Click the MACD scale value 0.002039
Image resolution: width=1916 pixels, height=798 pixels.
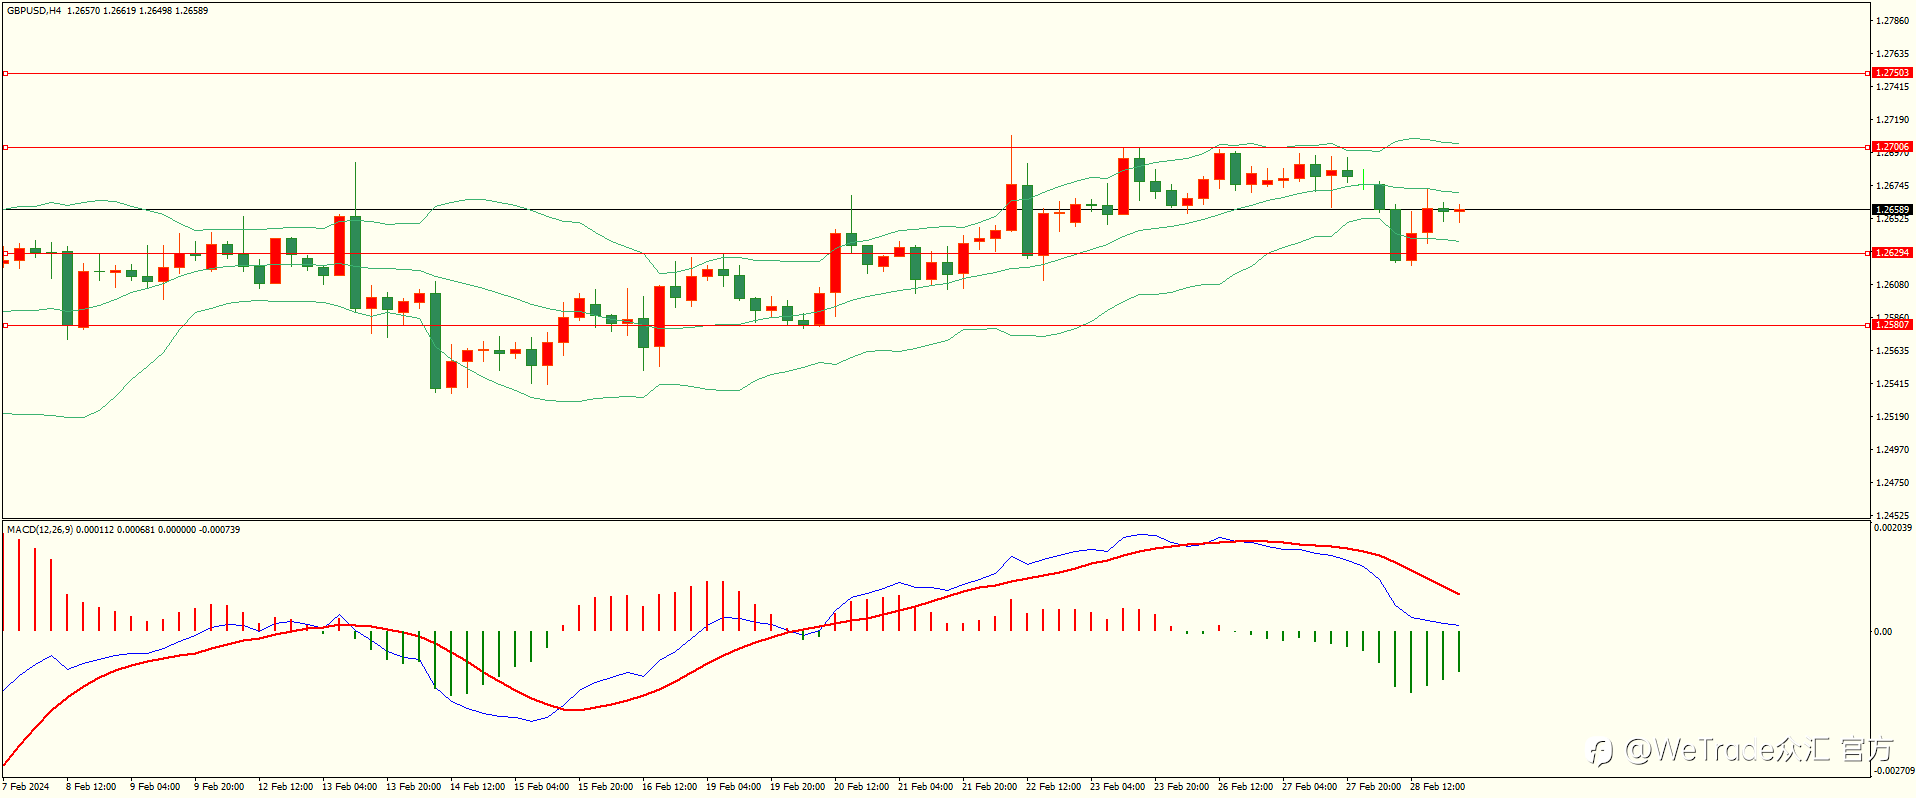pos(1893,528)
